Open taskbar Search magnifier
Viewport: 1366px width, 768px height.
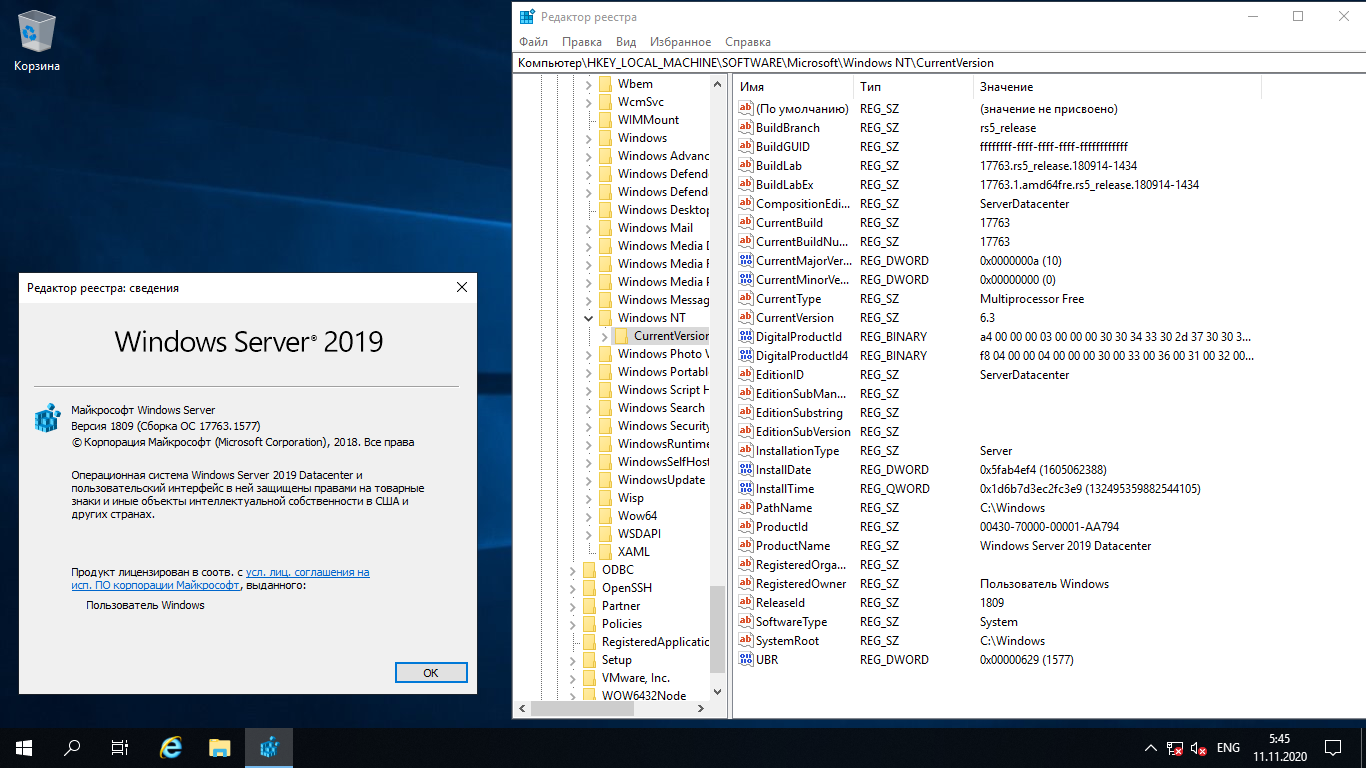click(72, 747)
